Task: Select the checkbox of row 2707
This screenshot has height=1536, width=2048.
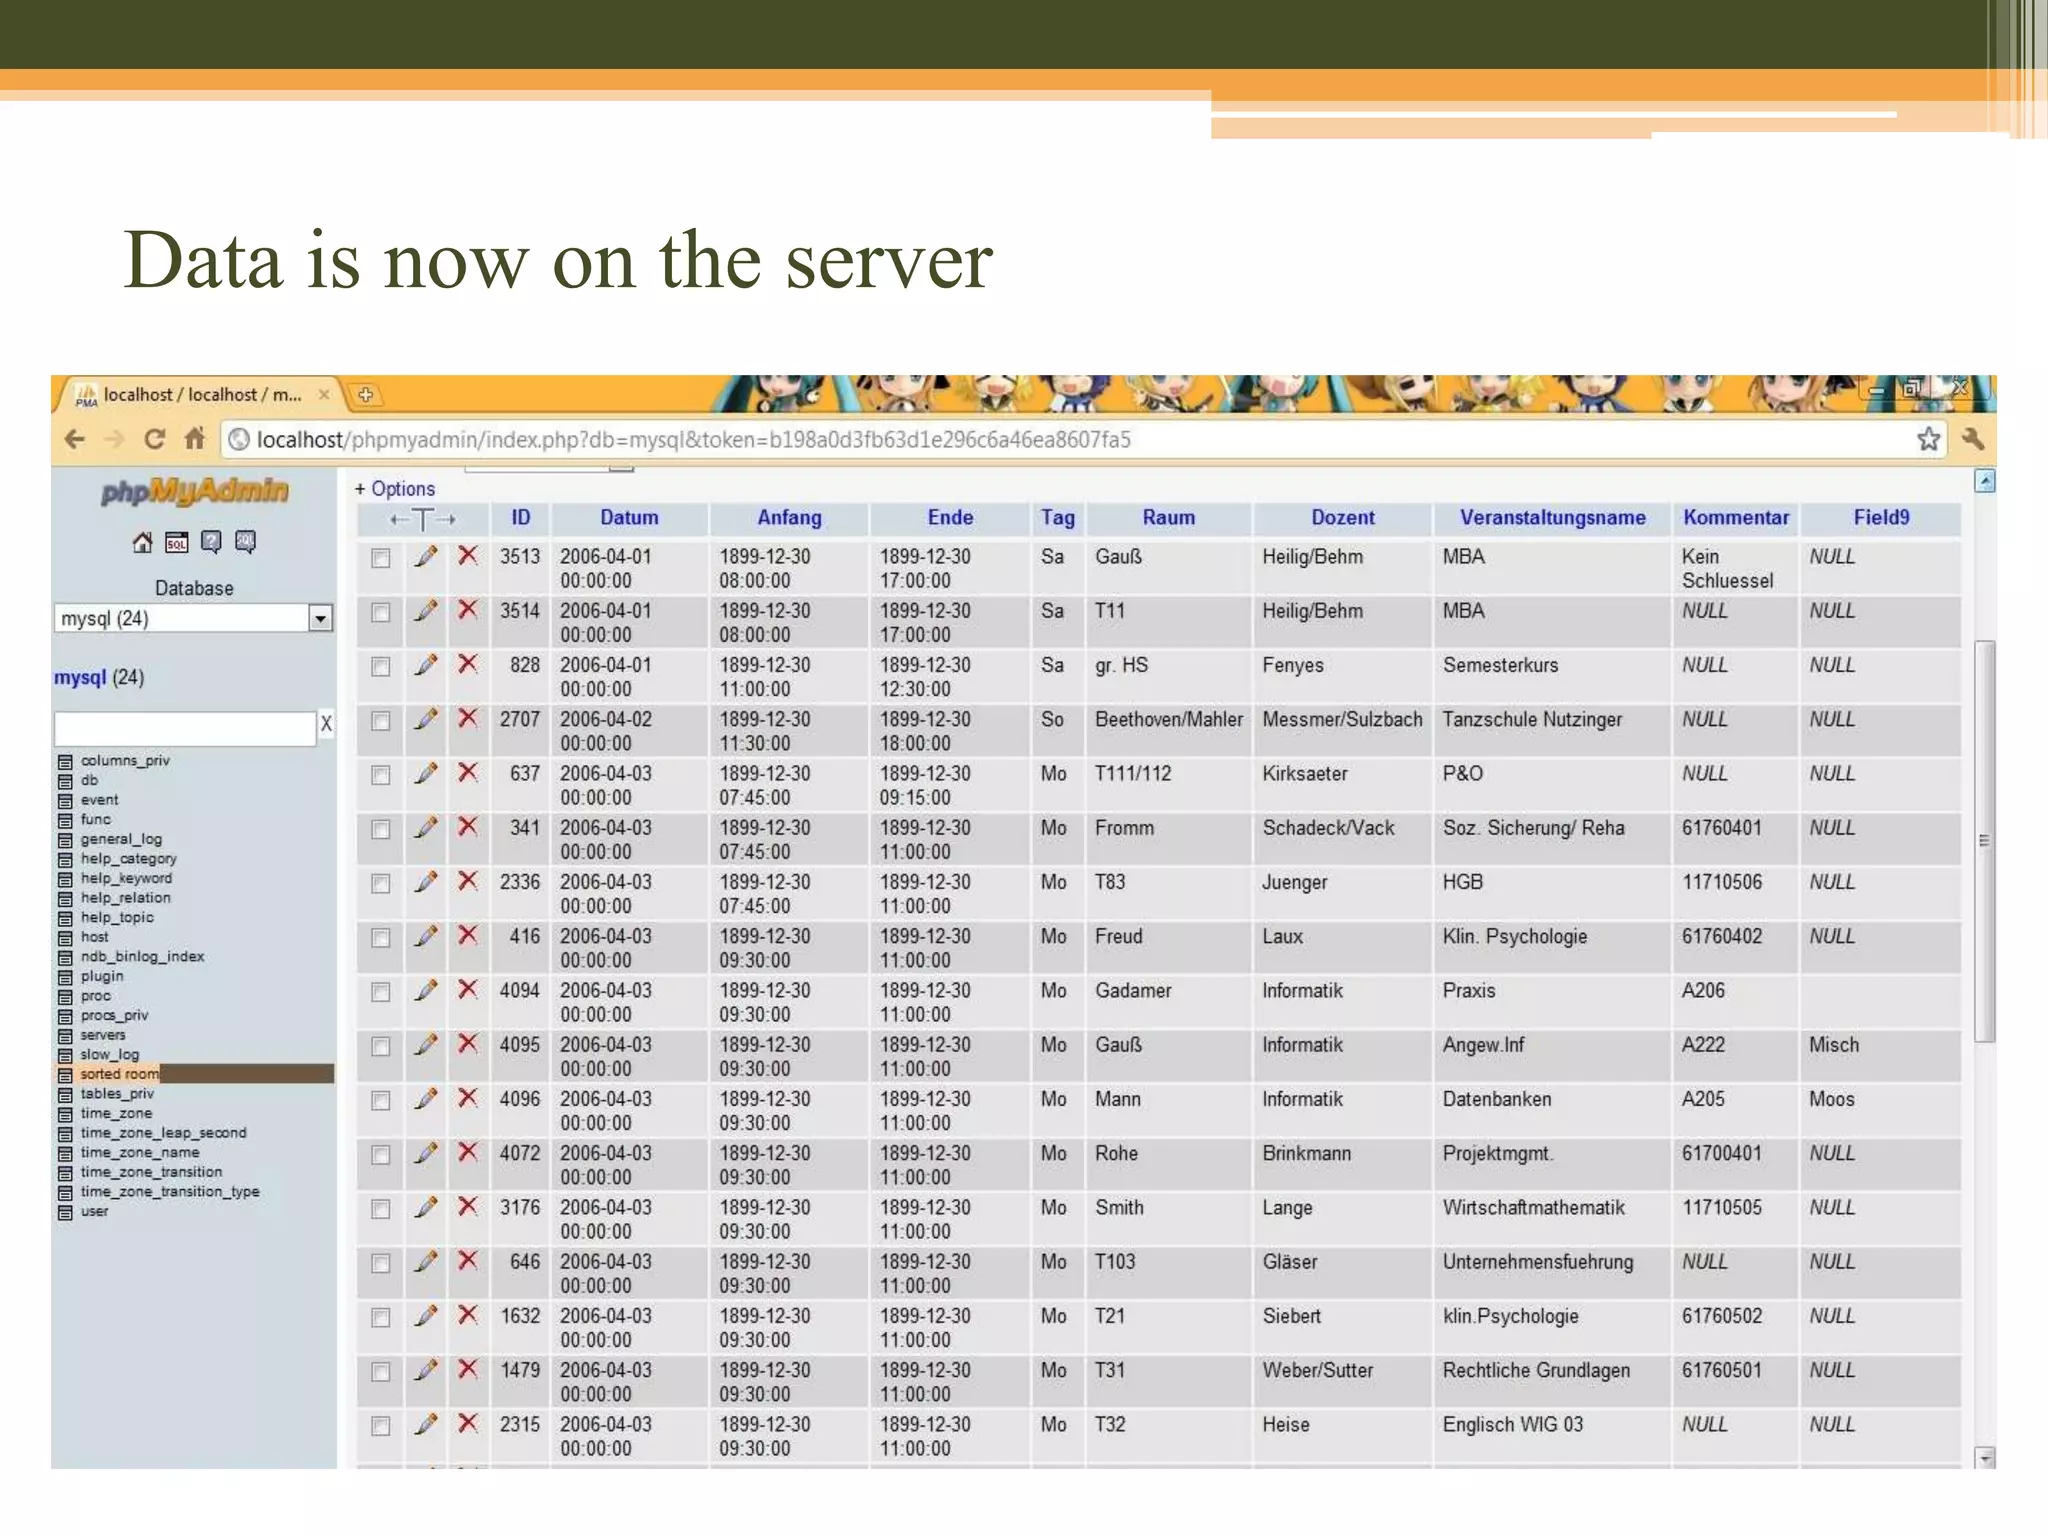Action: click(380, 721)
